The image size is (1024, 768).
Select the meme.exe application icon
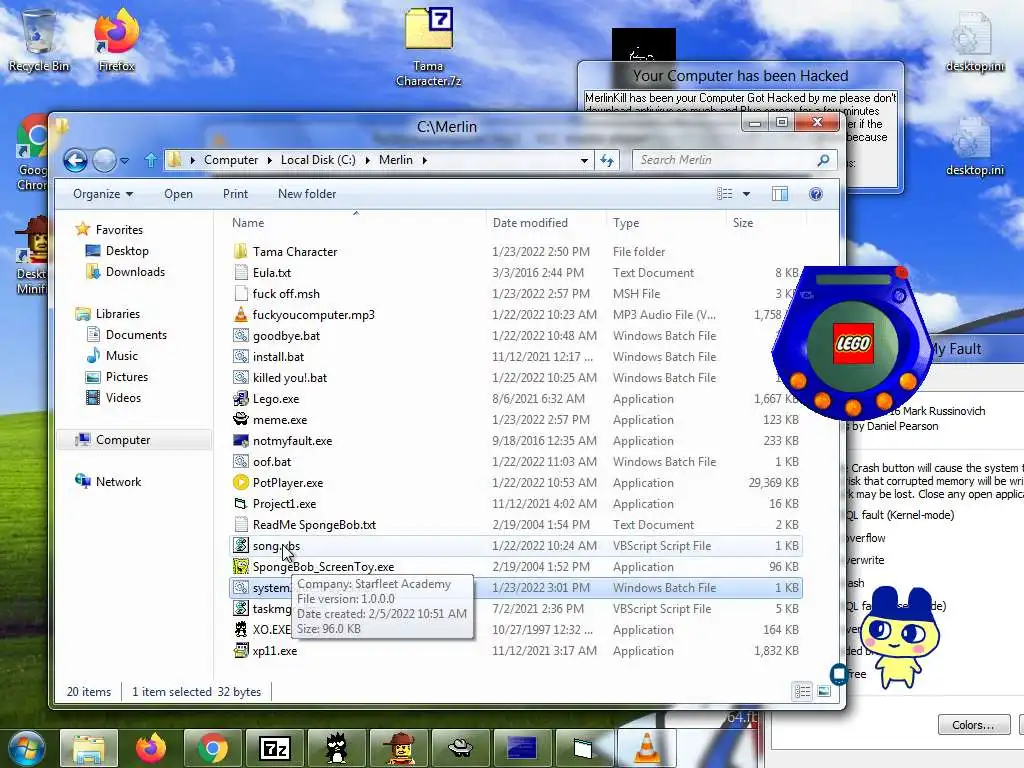pos(241,419)
